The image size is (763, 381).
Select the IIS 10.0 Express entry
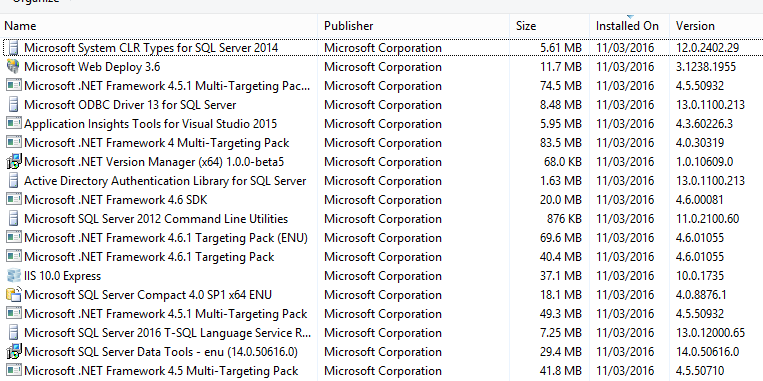tap(62, 275)
